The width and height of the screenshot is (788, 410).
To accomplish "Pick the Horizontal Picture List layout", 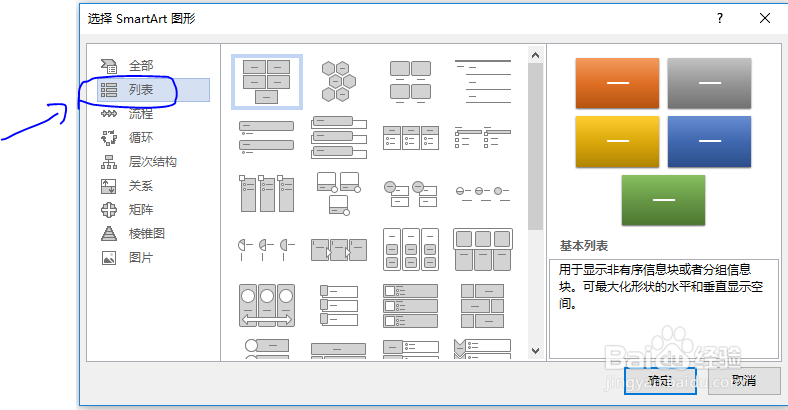I will pyautogui.click(x=483, y=250).
